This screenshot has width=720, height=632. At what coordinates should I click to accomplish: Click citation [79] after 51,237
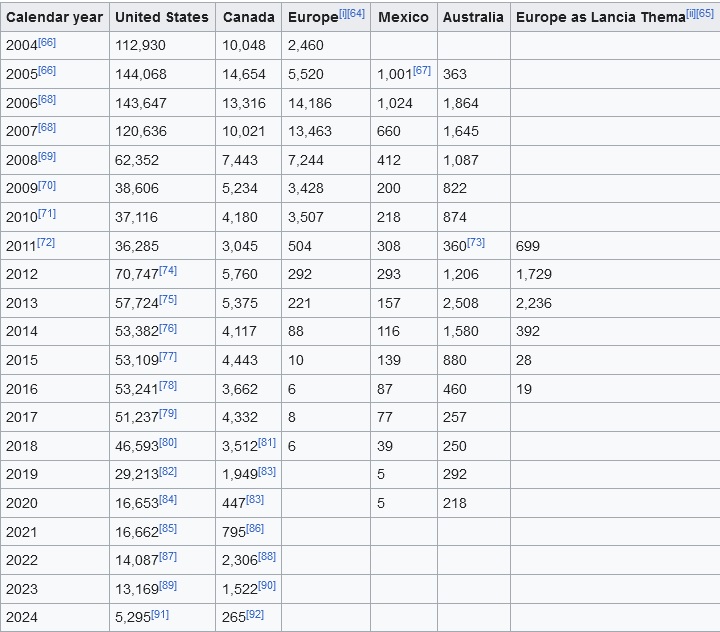pyautogui.click(x=168, y=413)
